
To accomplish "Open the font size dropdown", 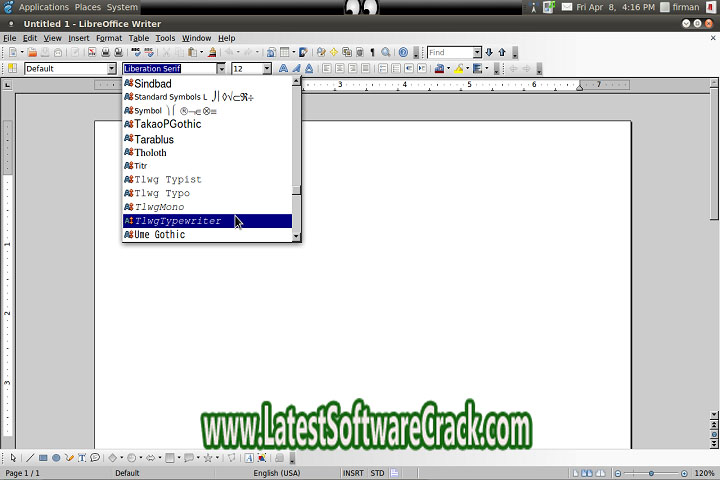I will coord(267,69).
